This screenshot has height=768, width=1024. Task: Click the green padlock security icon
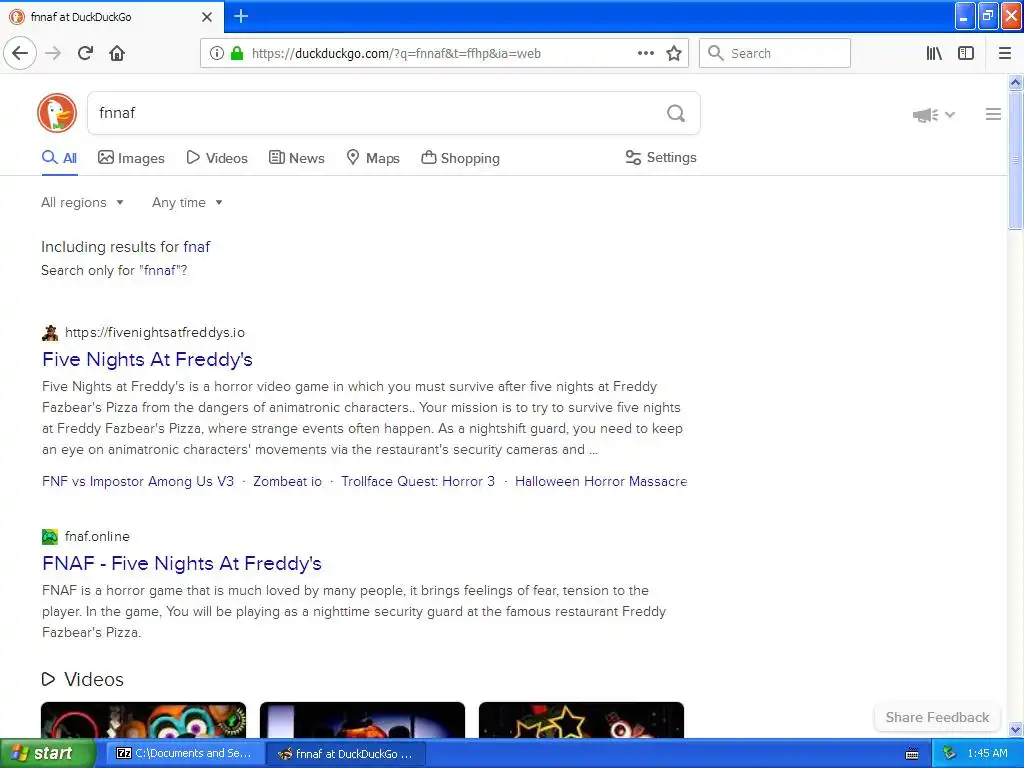237,53
